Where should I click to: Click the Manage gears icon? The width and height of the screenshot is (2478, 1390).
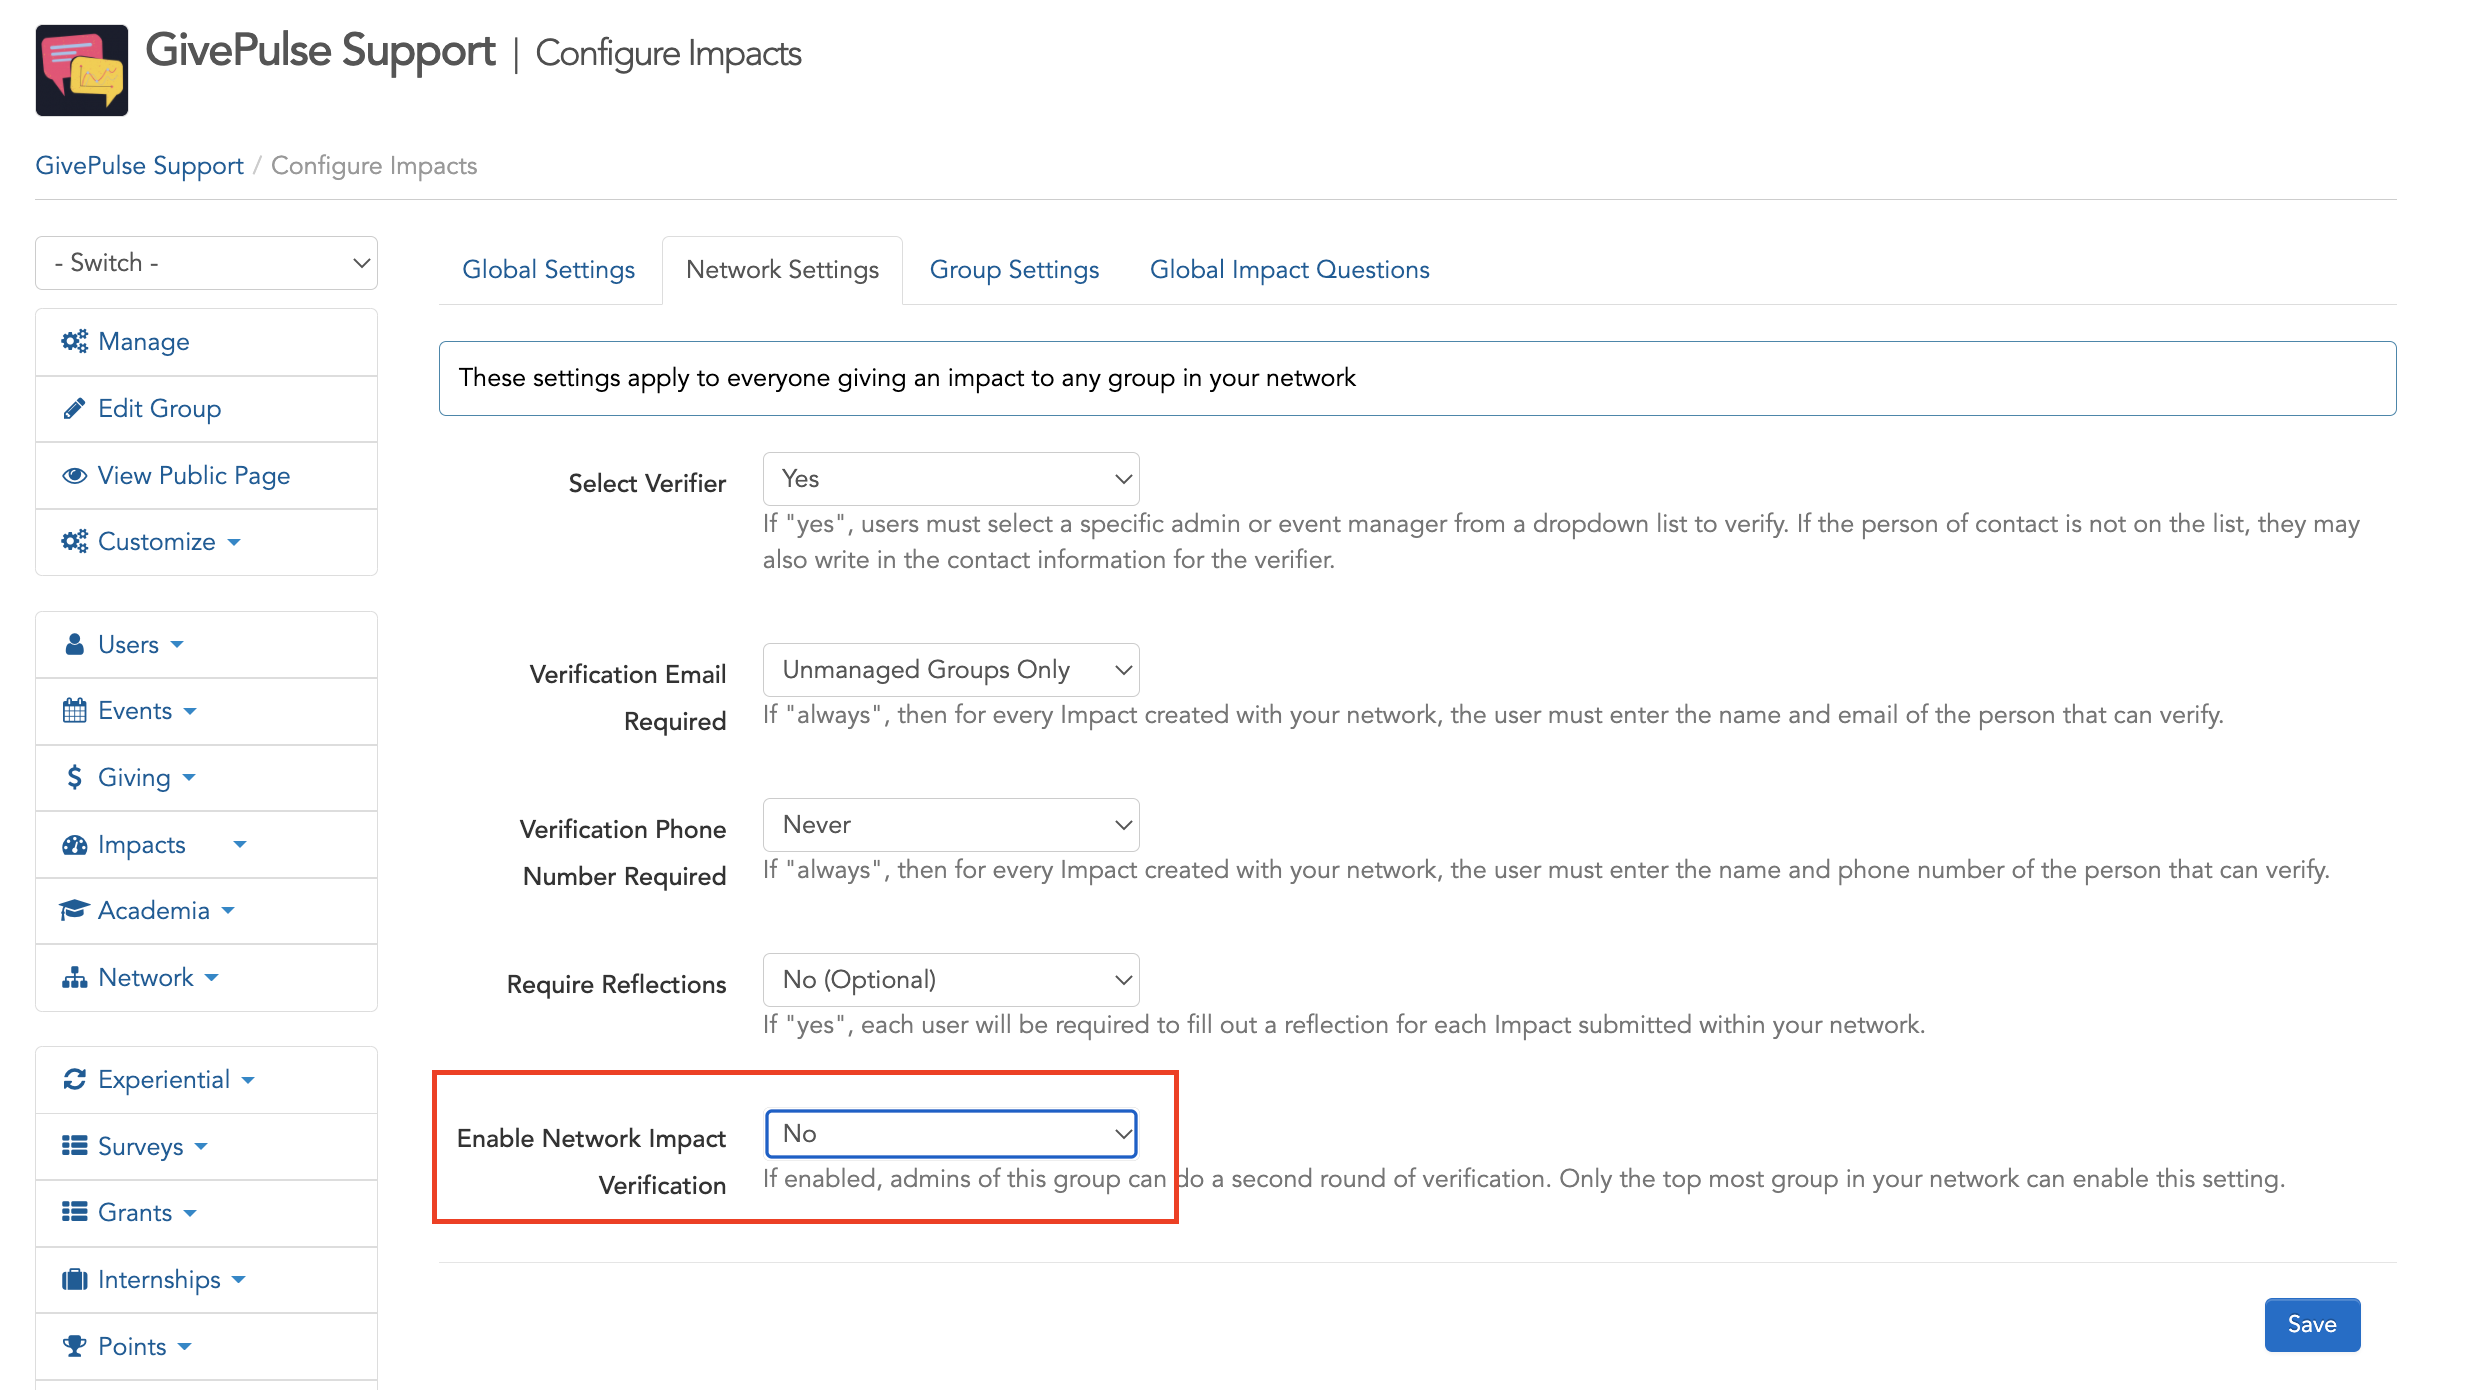[74, 342]
